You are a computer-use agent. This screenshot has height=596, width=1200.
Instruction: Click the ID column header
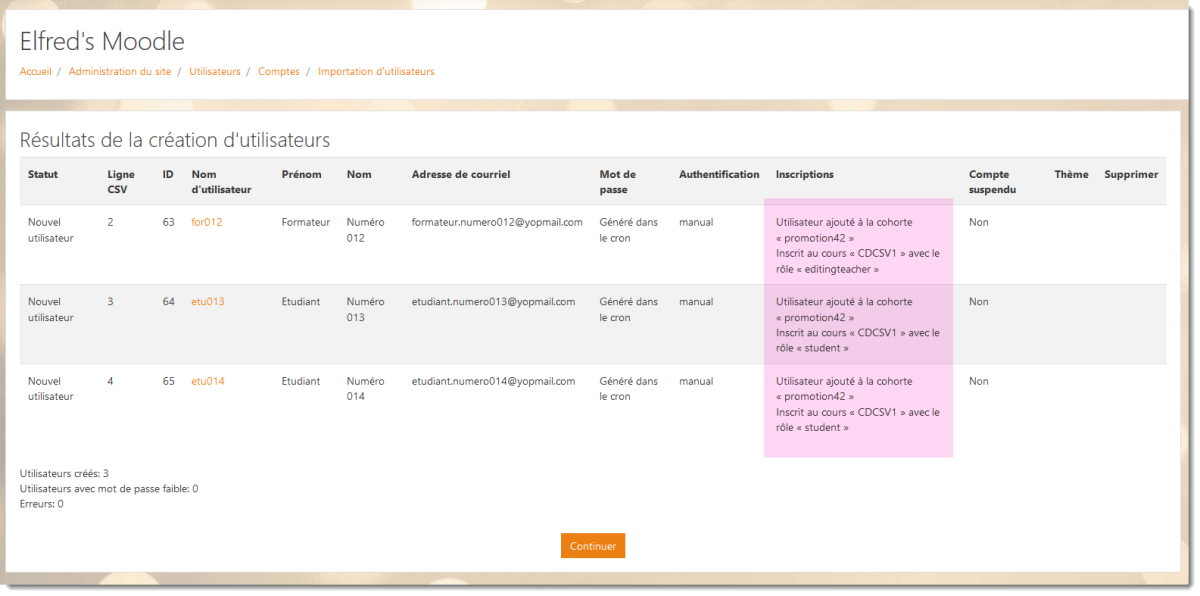point(168,174)
